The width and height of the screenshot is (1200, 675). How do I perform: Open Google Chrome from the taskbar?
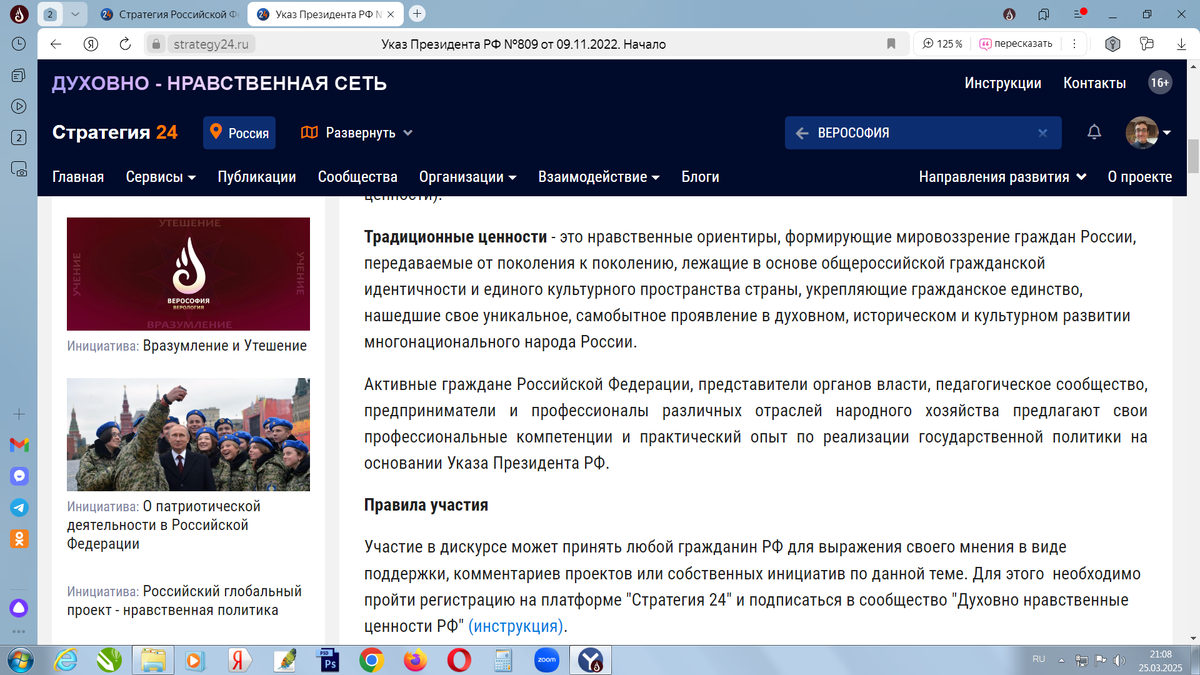tap(371, 660)
